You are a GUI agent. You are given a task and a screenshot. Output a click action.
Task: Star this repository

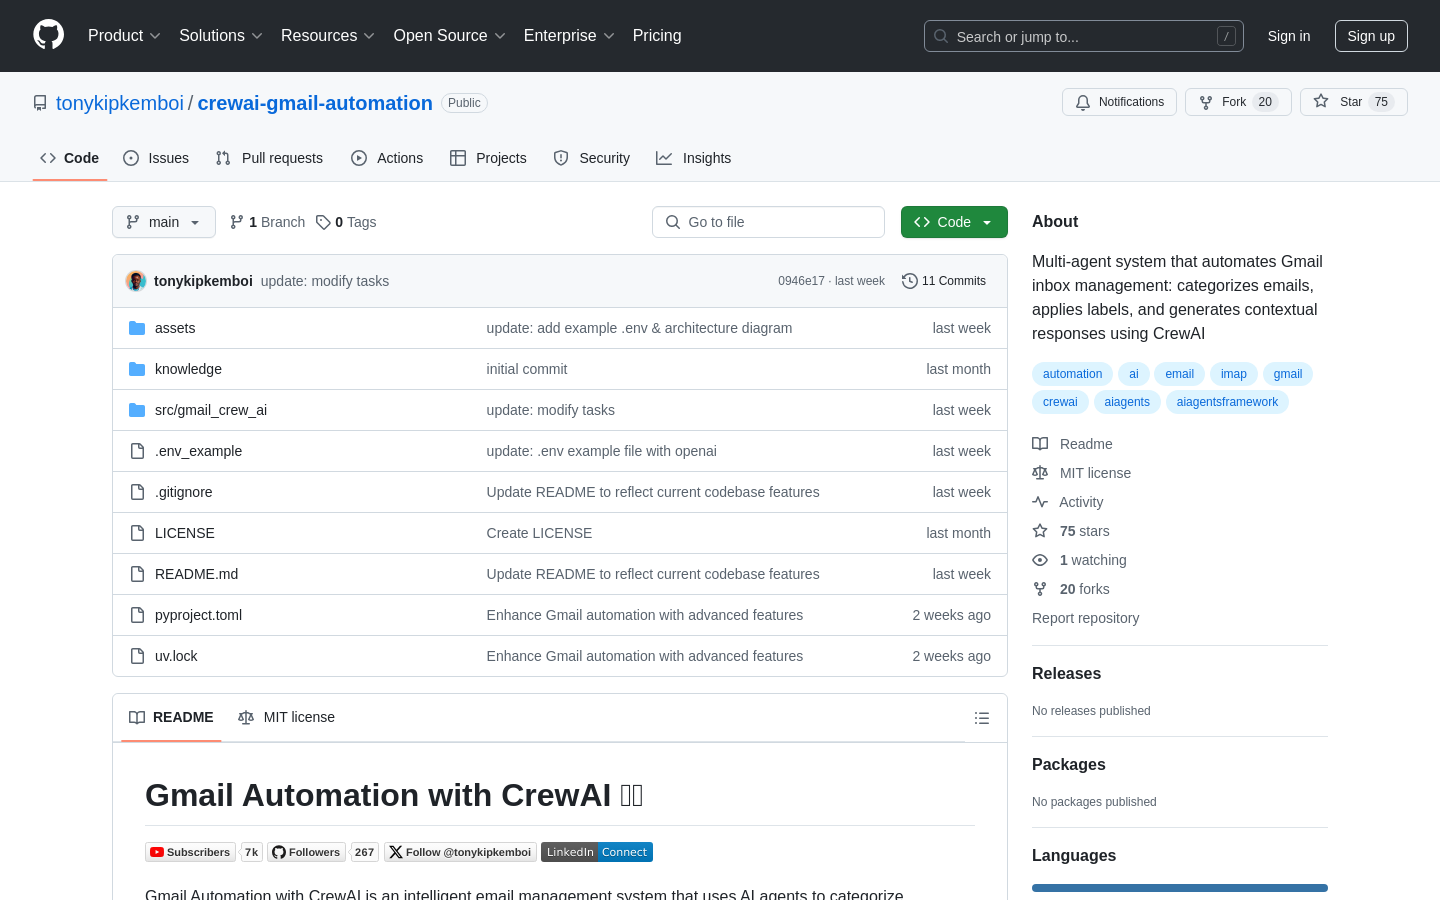(x=1353, y=102)
